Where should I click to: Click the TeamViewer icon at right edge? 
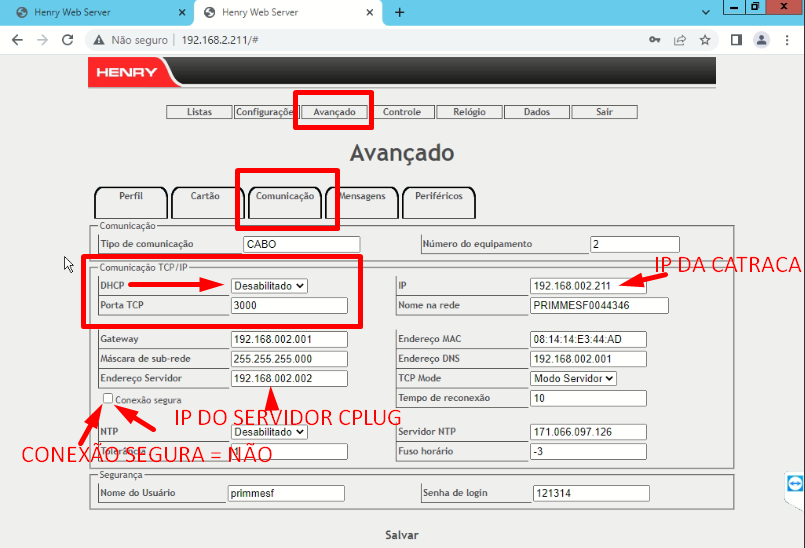[794, 483]
